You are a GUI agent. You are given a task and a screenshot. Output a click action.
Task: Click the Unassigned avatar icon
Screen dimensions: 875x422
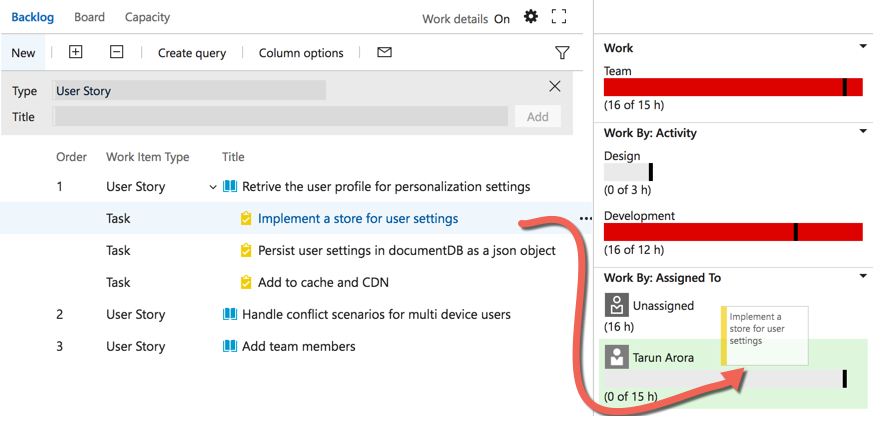617,305
